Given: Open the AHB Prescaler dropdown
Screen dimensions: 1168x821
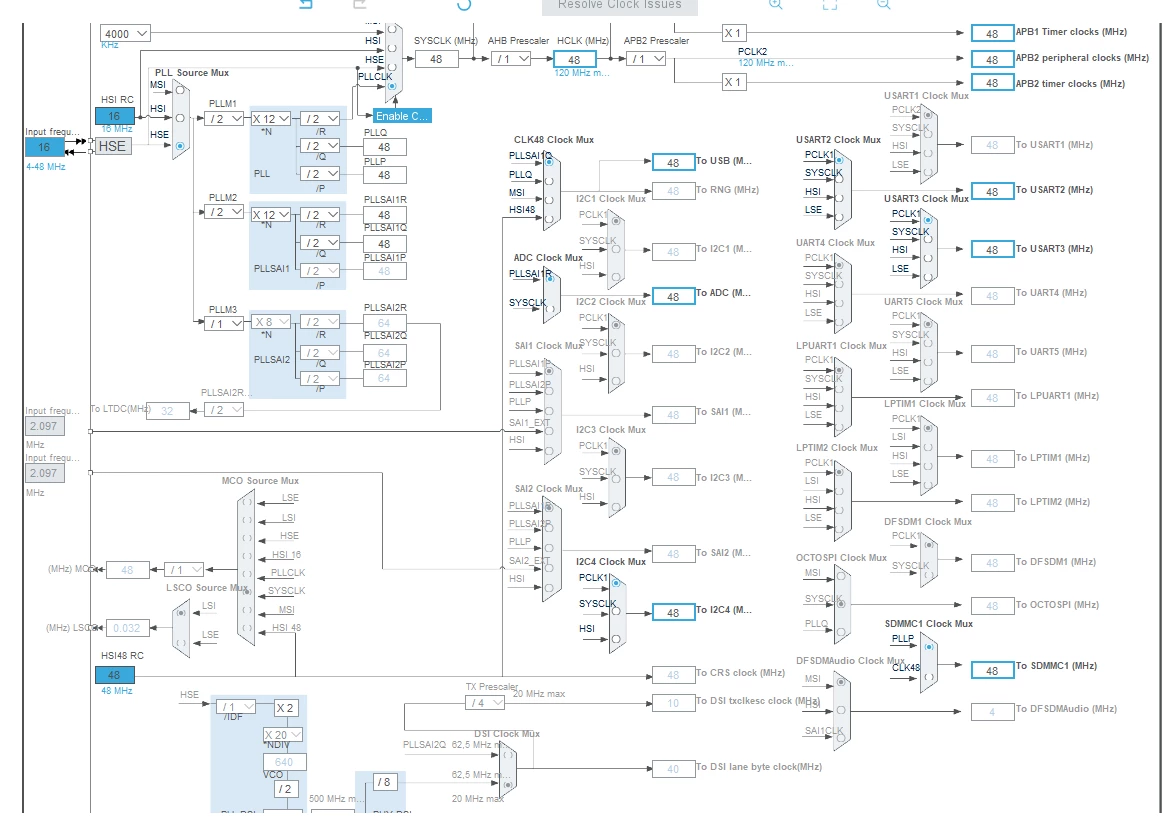Looking at the screenshot, I should 511,59.
